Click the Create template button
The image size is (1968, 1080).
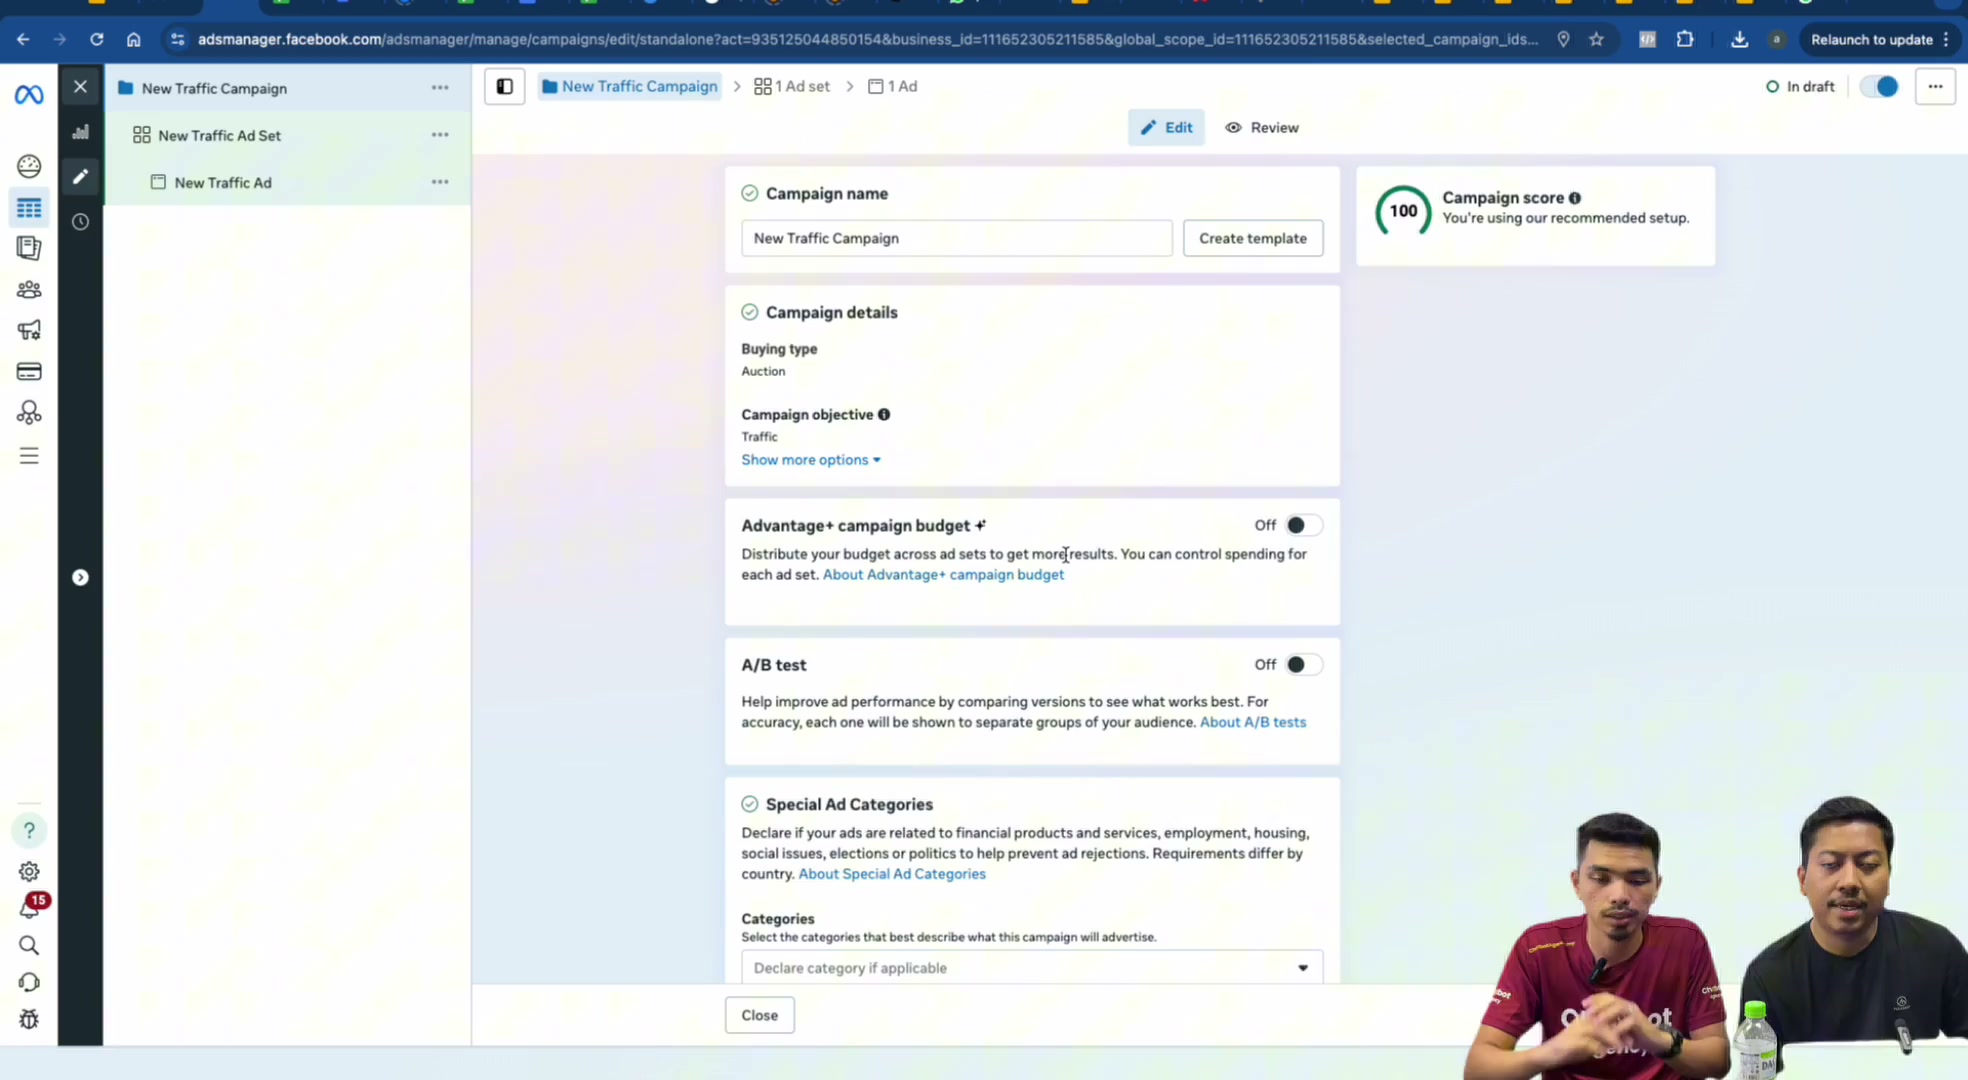(x=1253, y=239)
